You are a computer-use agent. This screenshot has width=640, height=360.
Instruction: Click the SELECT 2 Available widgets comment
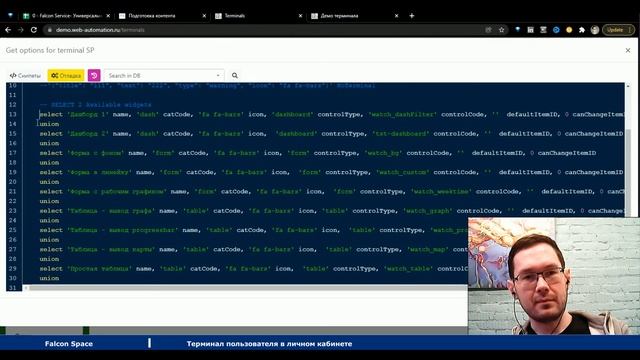[x=96, y=105]
